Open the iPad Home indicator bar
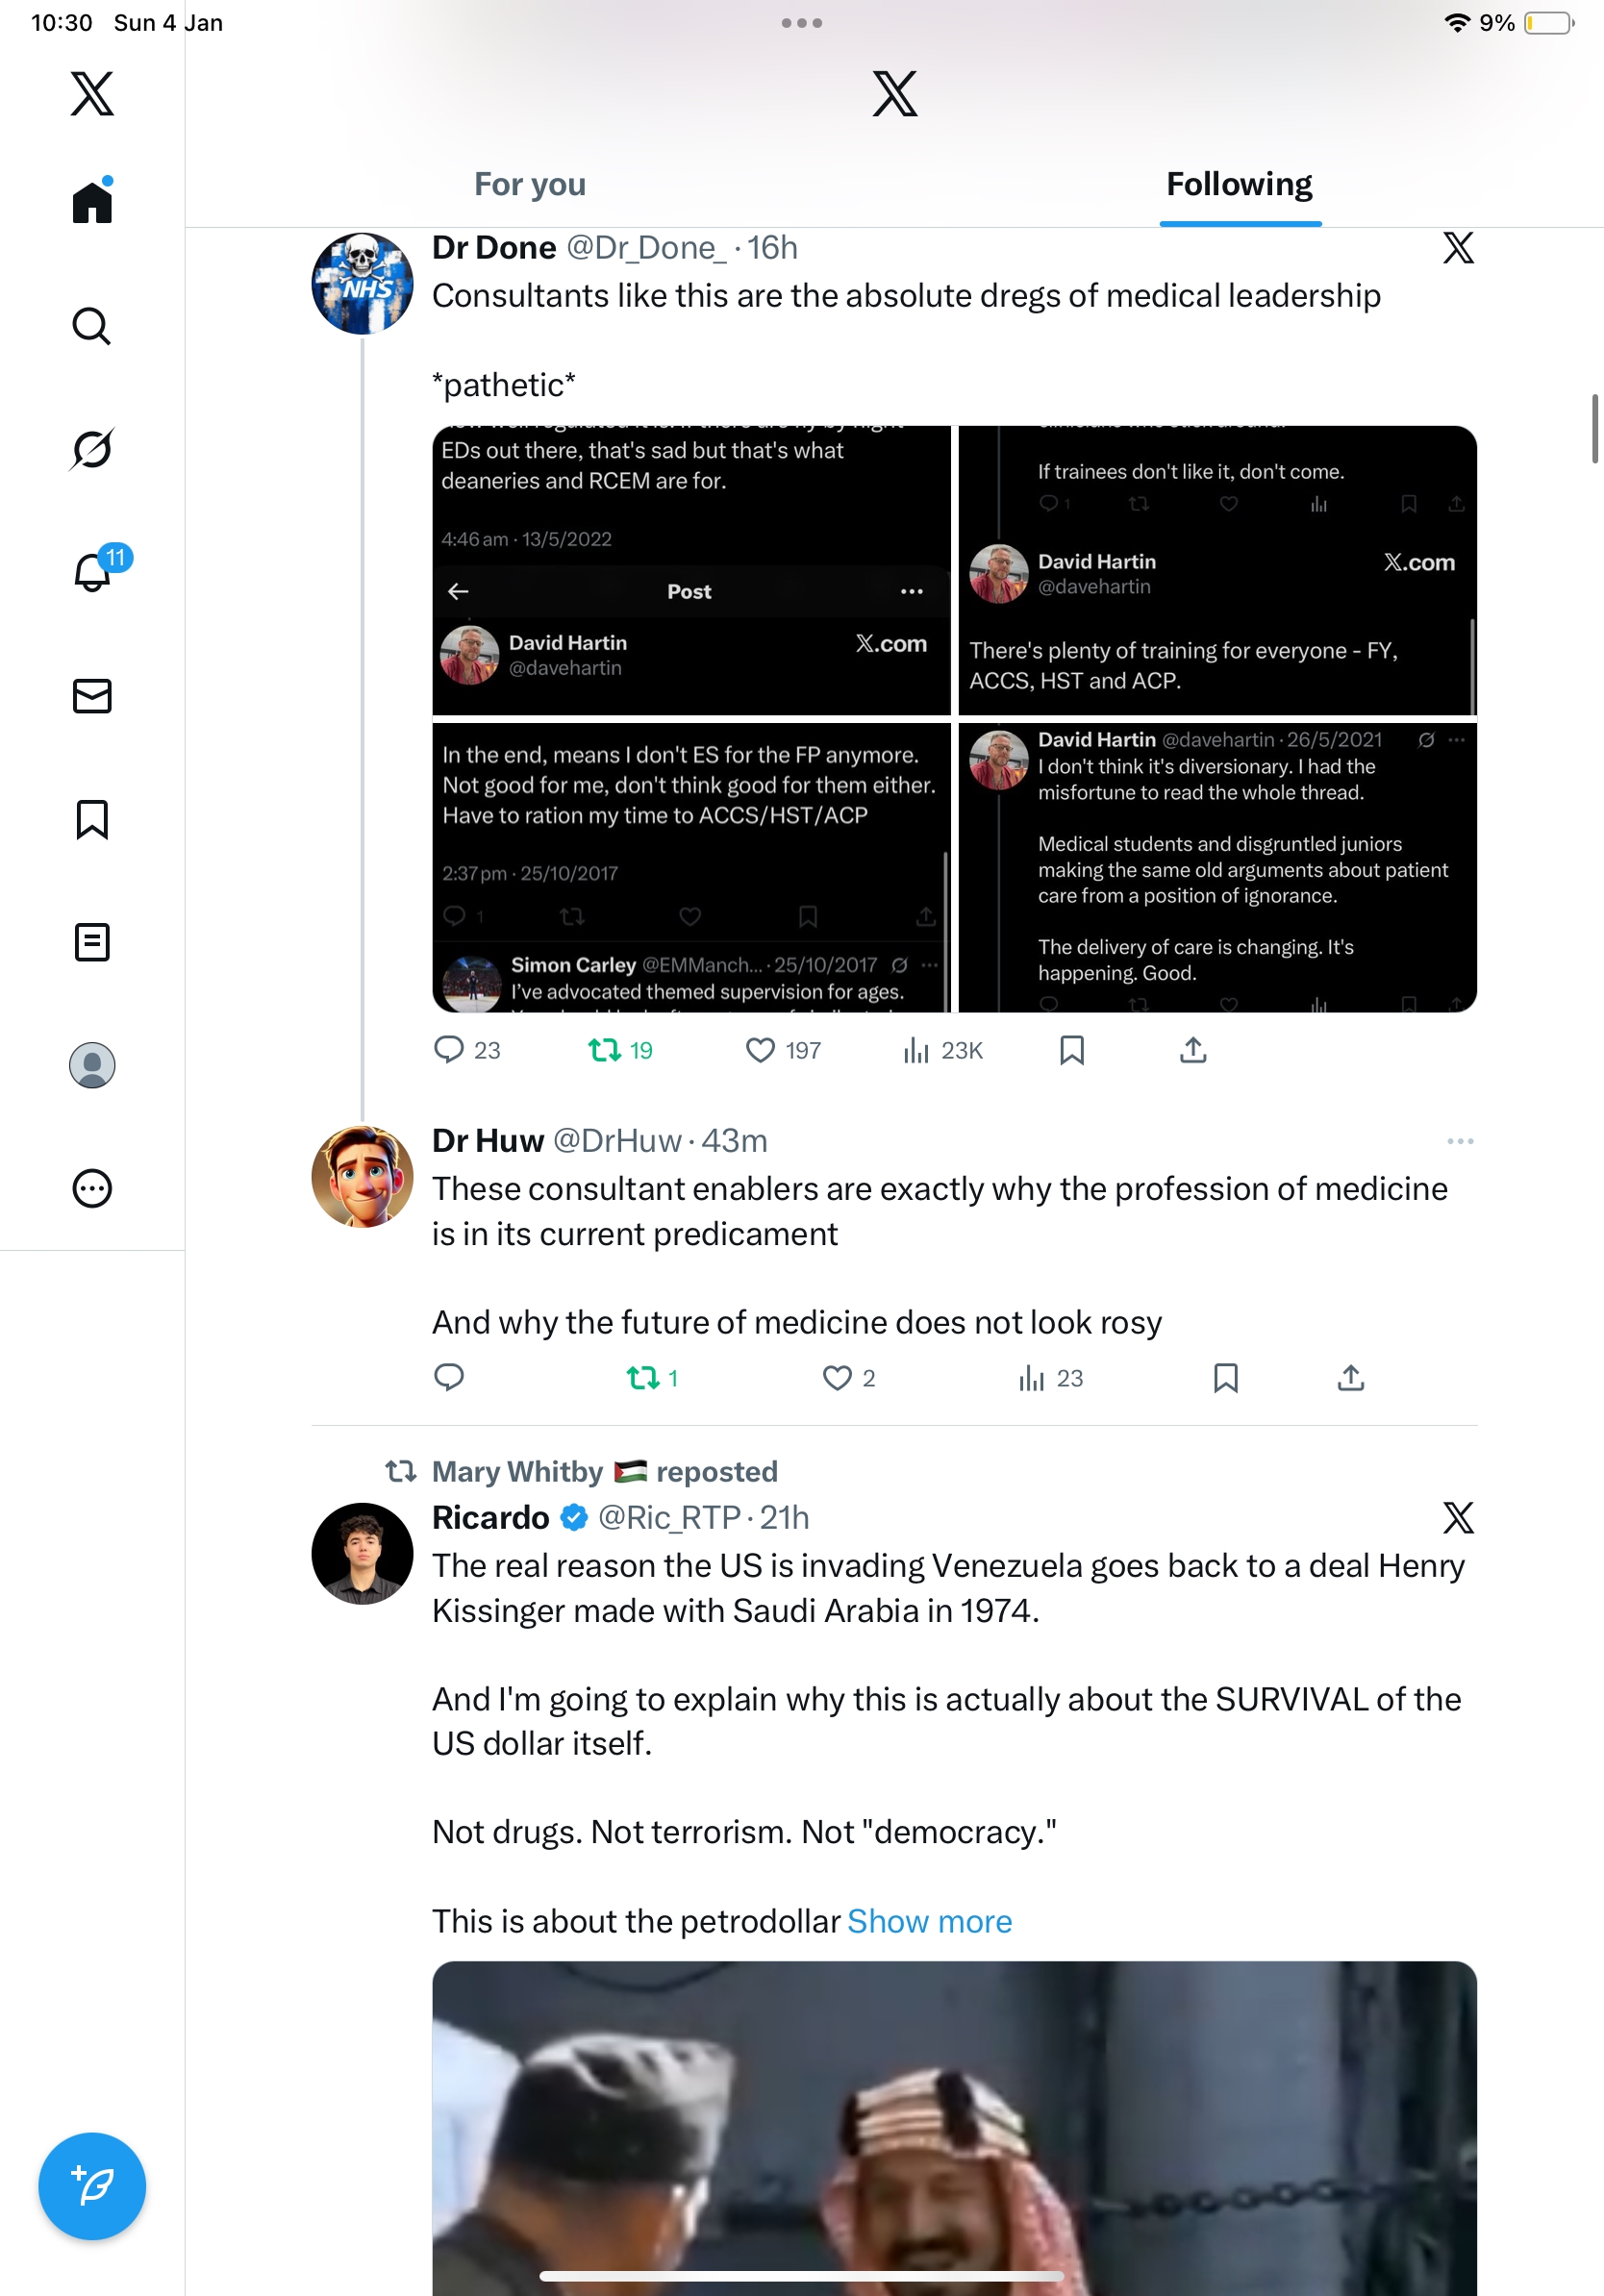 [x=801, y=2277]
